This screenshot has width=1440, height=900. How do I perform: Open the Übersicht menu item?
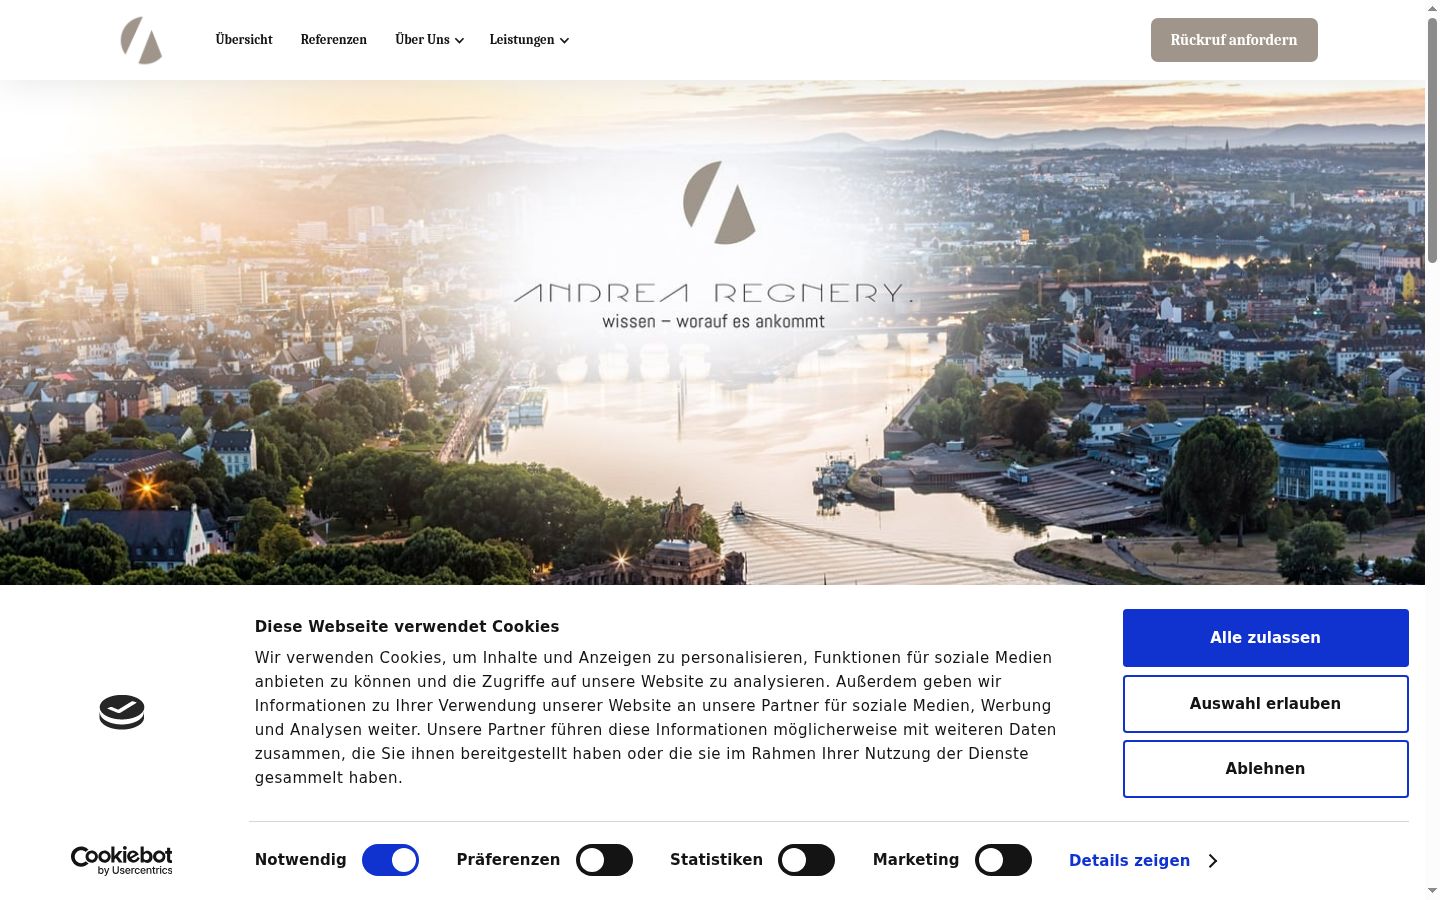(244, 40)
